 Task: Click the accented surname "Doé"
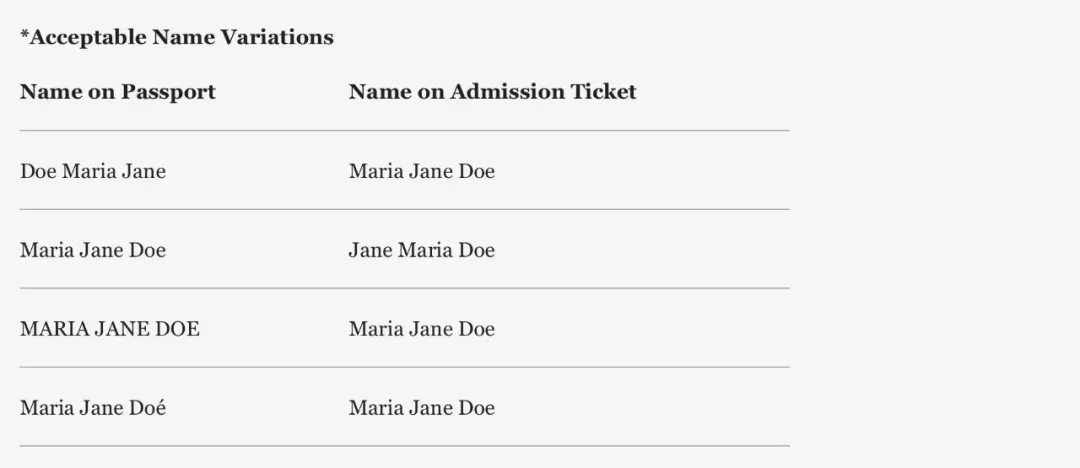[x=147, y=408]
